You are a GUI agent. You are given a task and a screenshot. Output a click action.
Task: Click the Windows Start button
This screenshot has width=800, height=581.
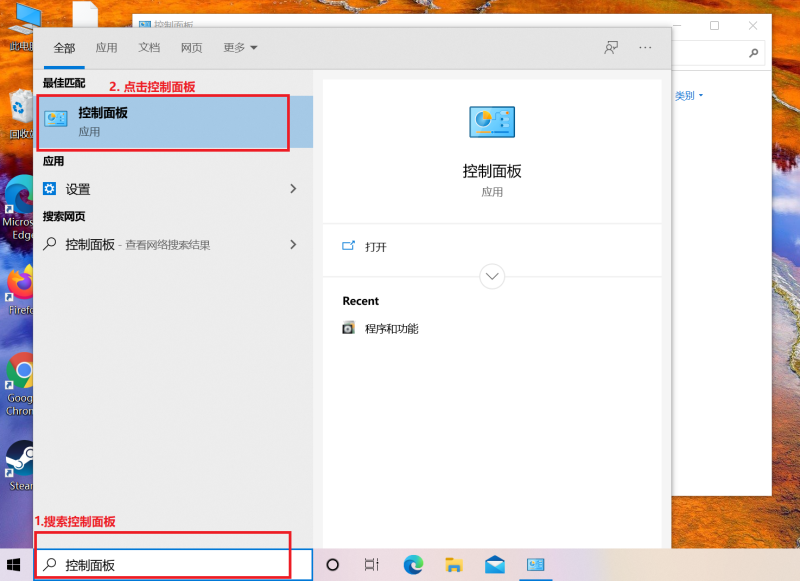click(15, 565)
